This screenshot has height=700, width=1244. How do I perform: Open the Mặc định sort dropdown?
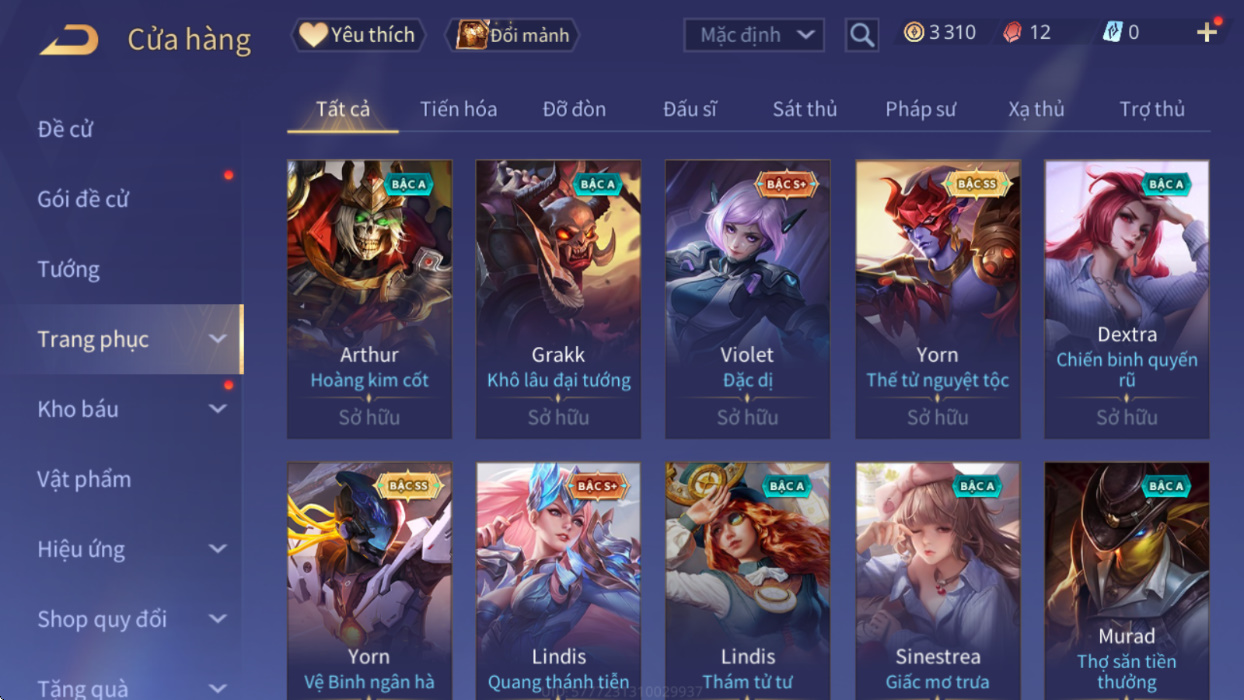tap(754, 35)
